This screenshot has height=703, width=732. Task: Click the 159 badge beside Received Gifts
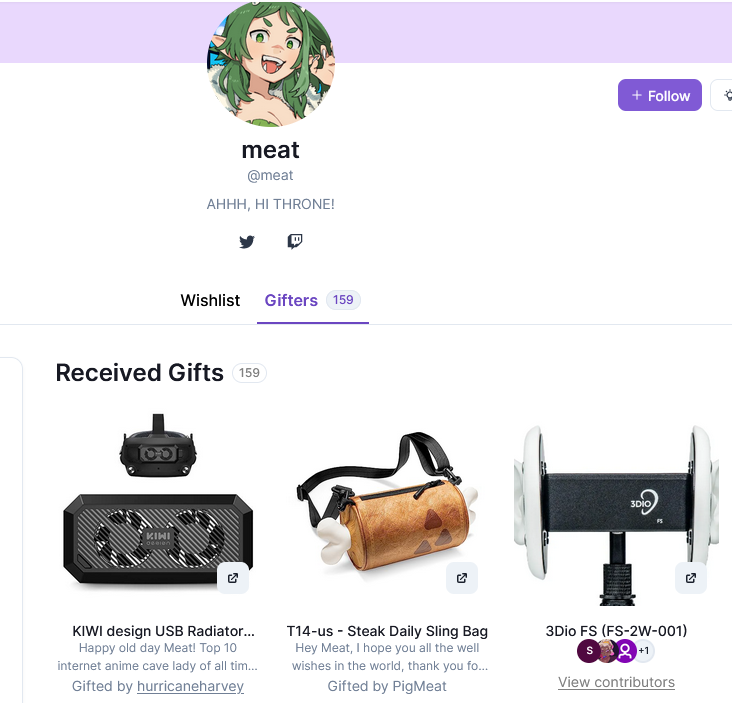point(249,373)
